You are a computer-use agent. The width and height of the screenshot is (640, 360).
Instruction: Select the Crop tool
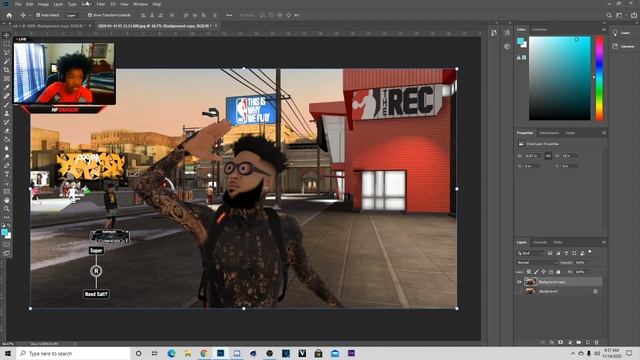tap(7, 70)
